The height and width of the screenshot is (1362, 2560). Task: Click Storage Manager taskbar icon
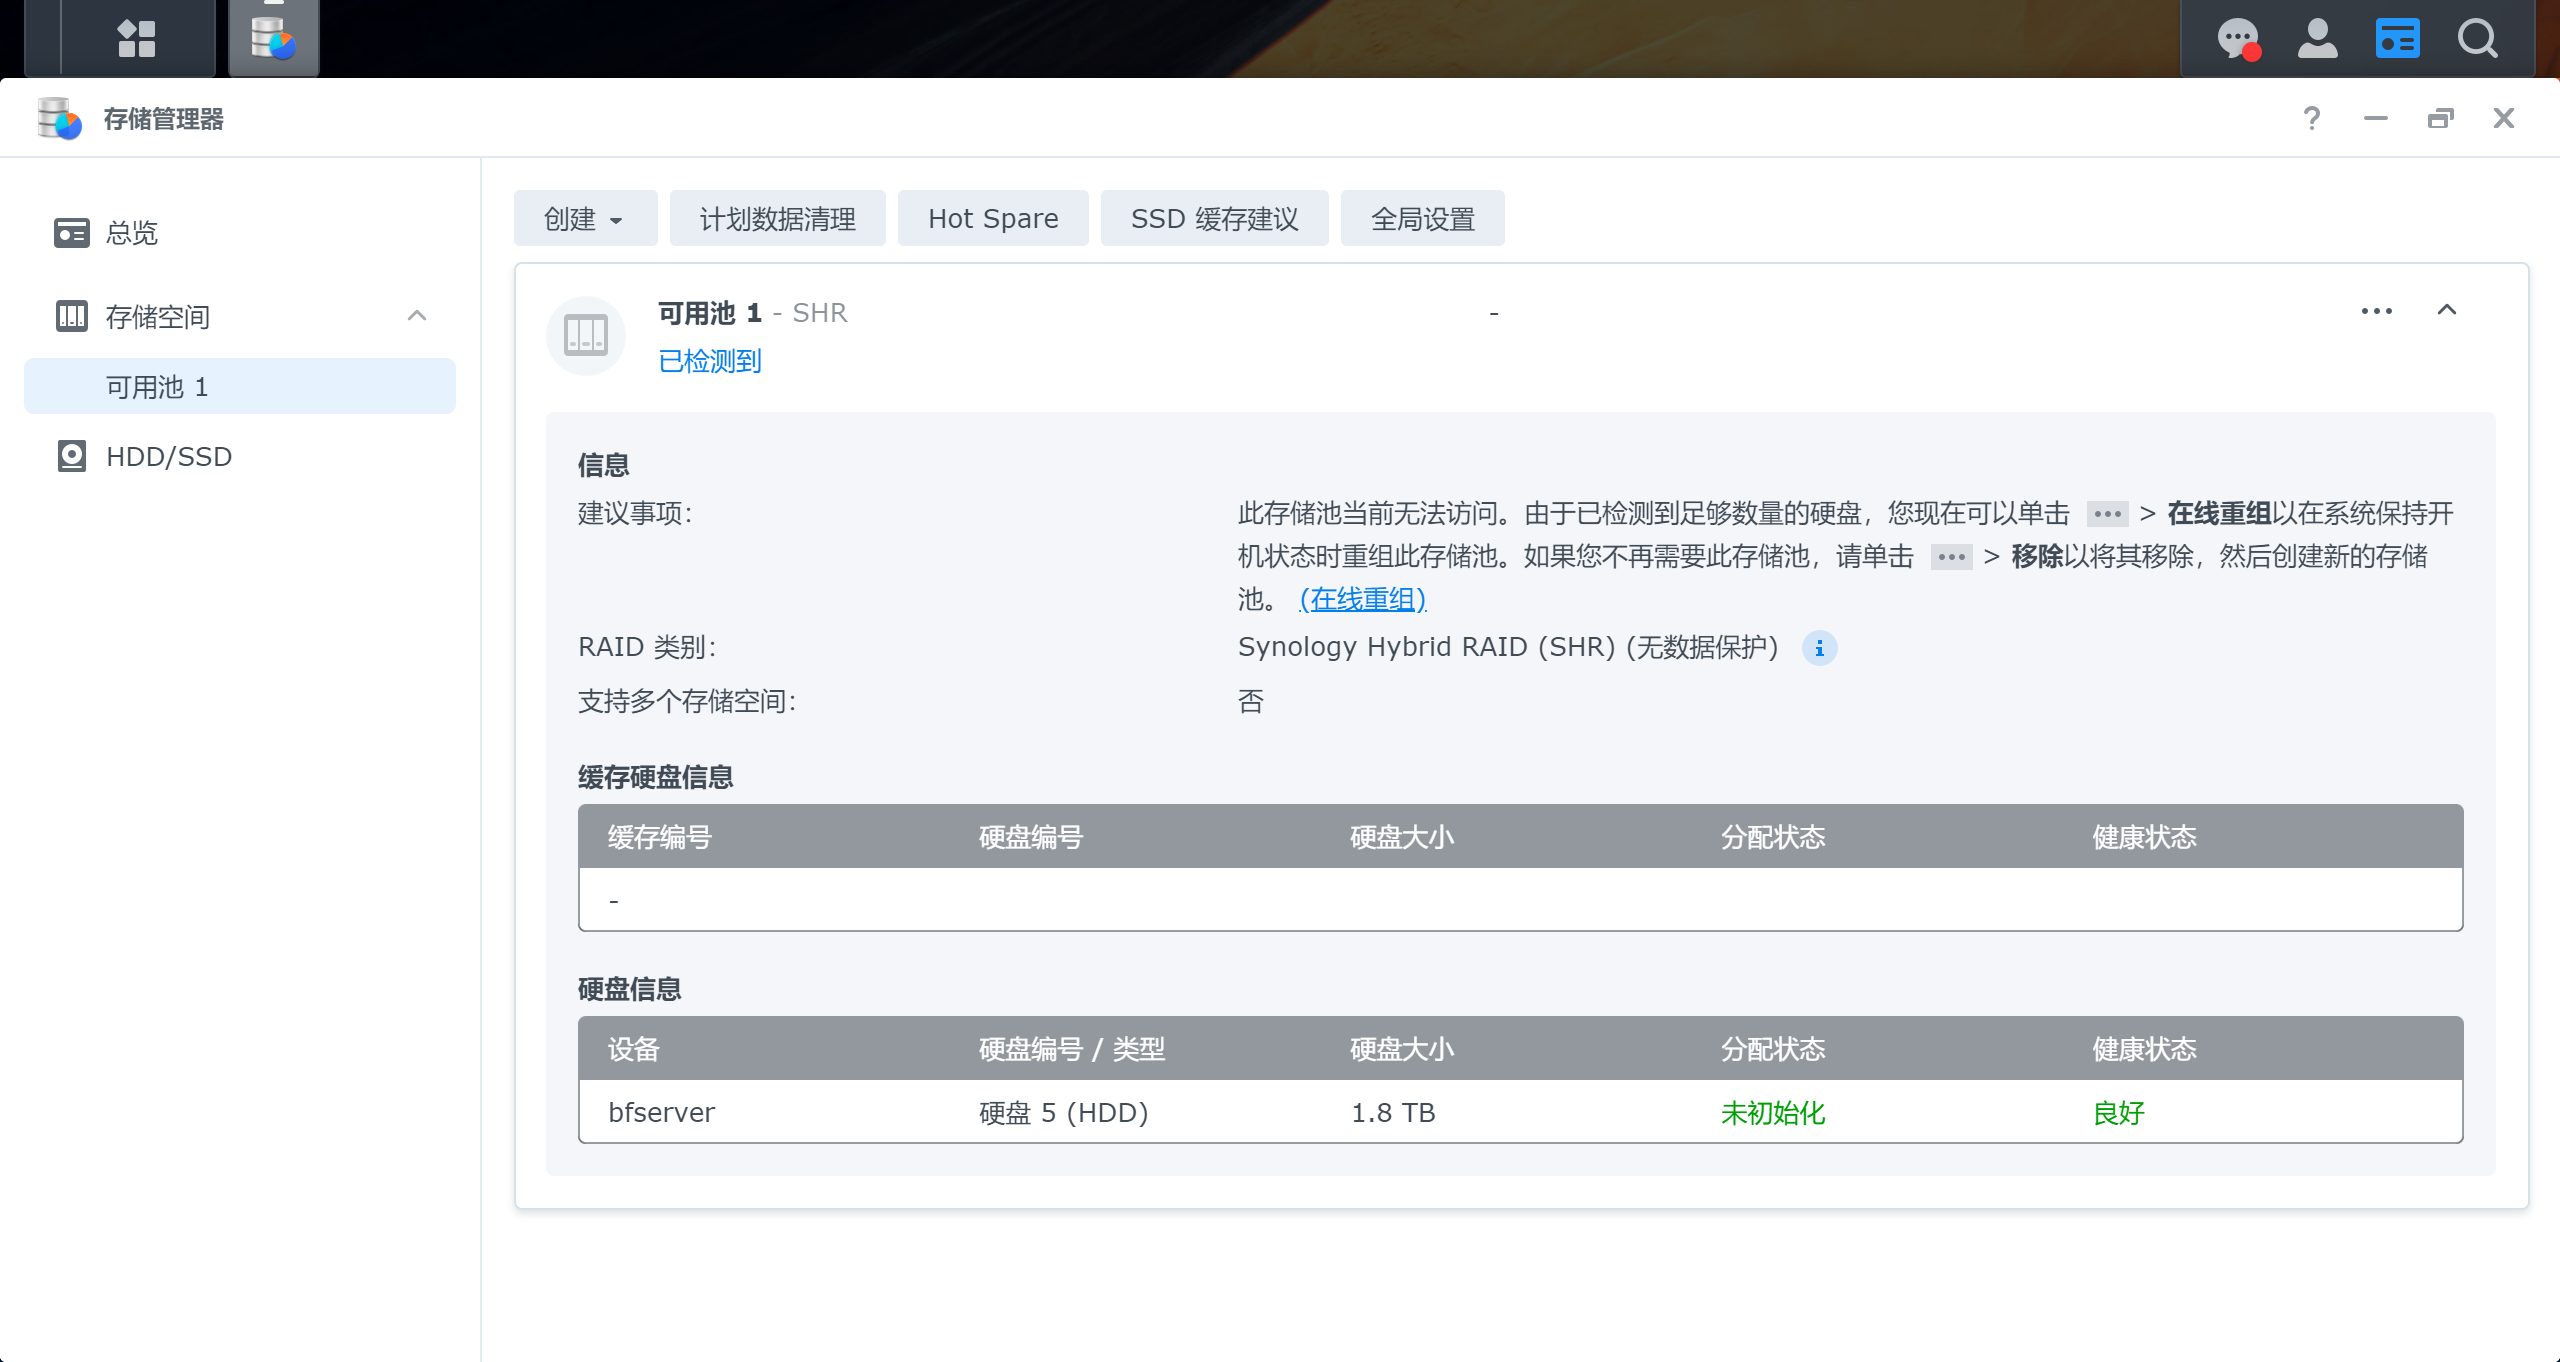(x=273, y=38)
